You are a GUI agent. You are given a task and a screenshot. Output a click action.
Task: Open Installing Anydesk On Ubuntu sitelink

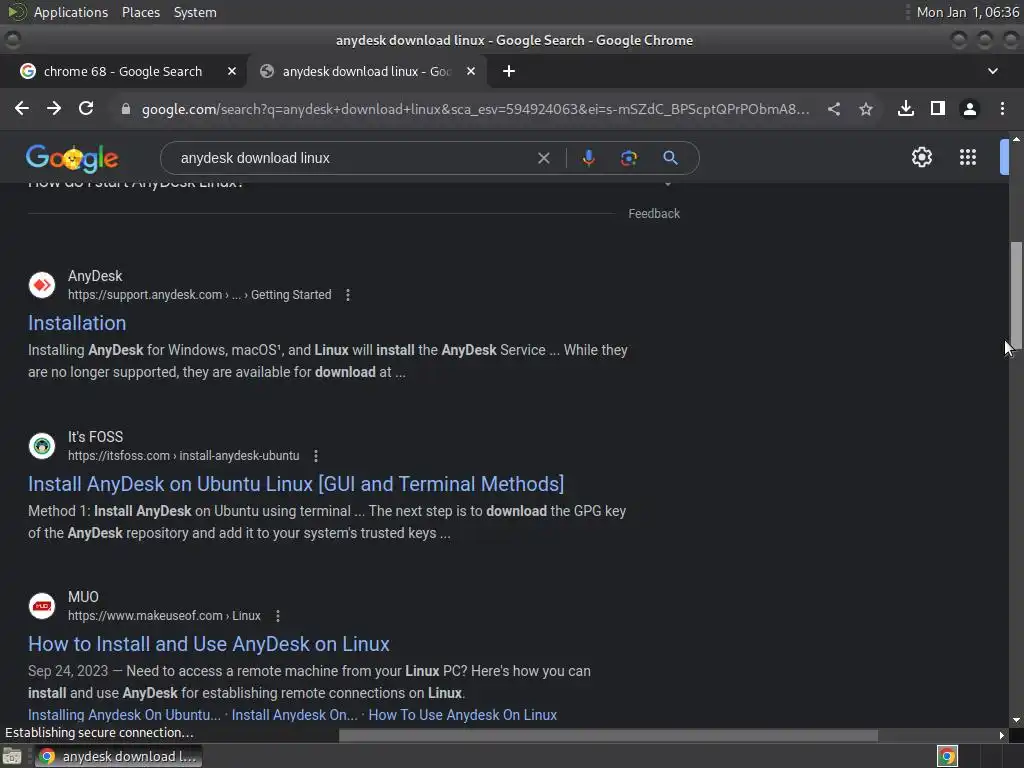point(124,715)
